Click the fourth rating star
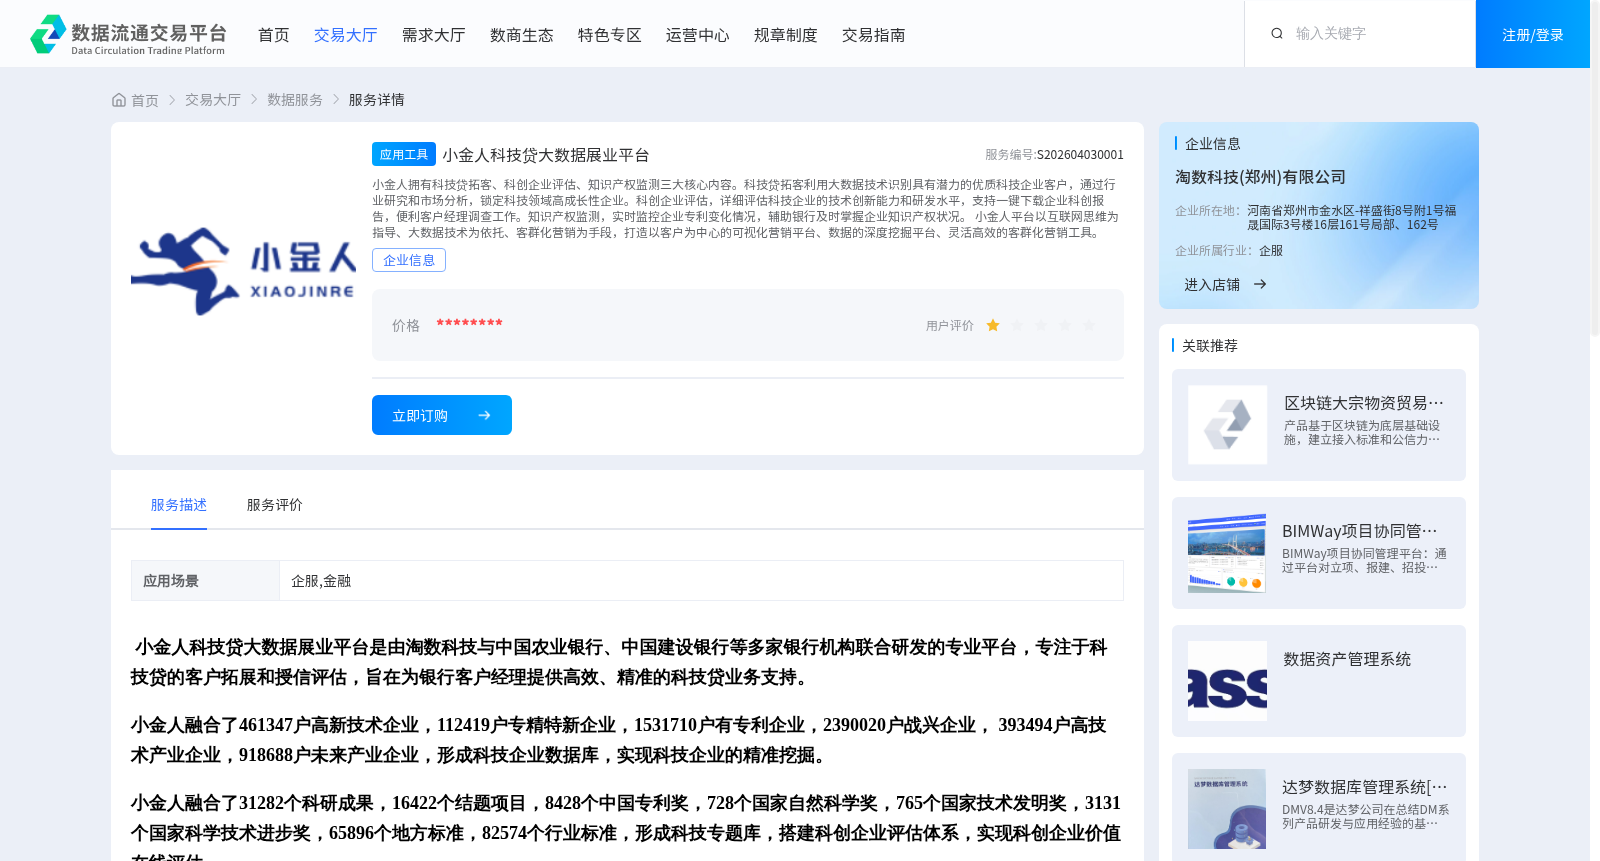1600x861 pixels. coord(1065,325)
